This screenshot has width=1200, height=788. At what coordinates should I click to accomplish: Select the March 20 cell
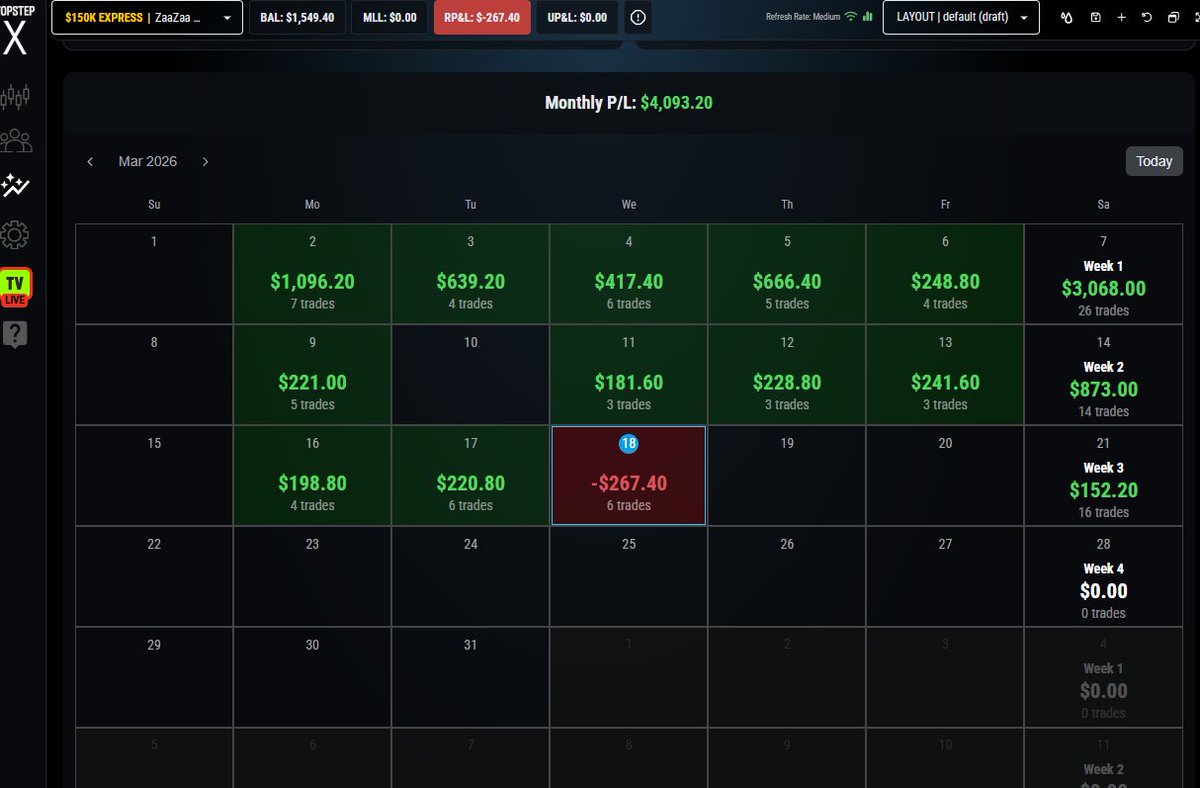945,475
